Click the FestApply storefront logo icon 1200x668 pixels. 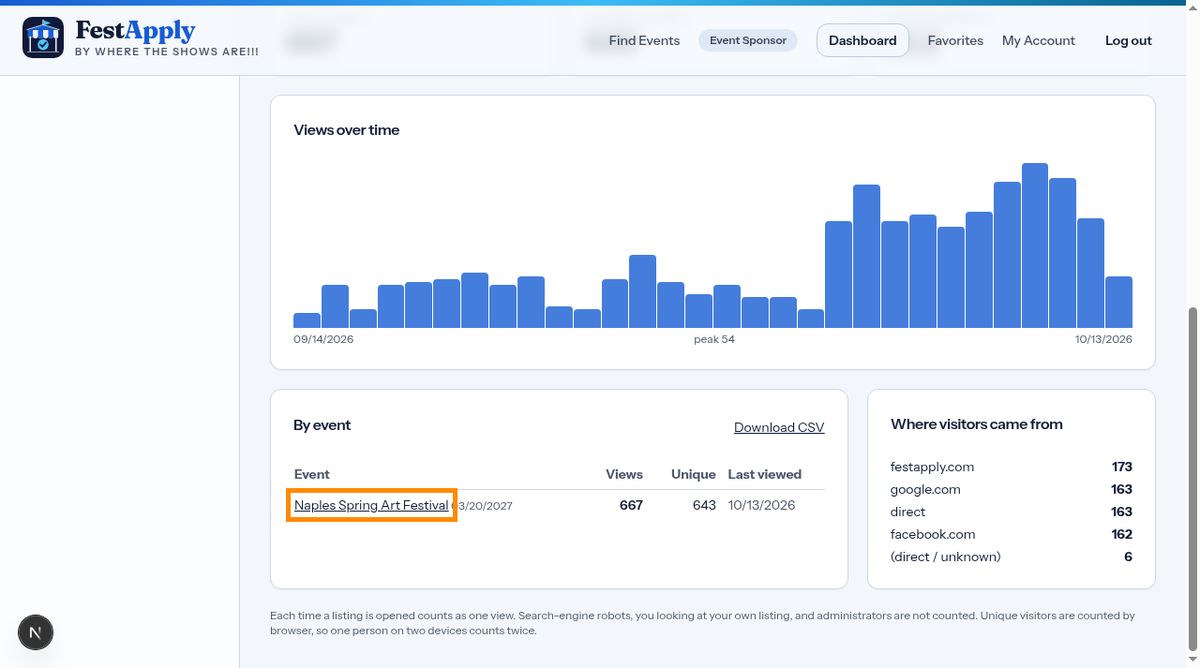43,38
